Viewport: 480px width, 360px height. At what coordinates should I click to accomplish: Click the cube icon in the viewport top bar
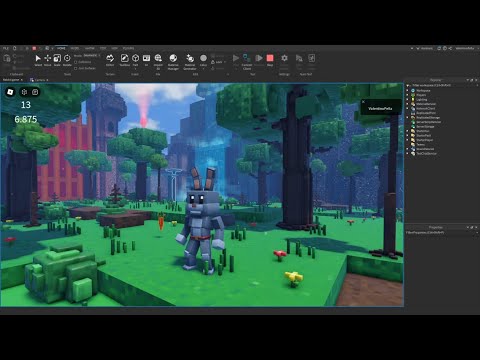coord(24,92)
